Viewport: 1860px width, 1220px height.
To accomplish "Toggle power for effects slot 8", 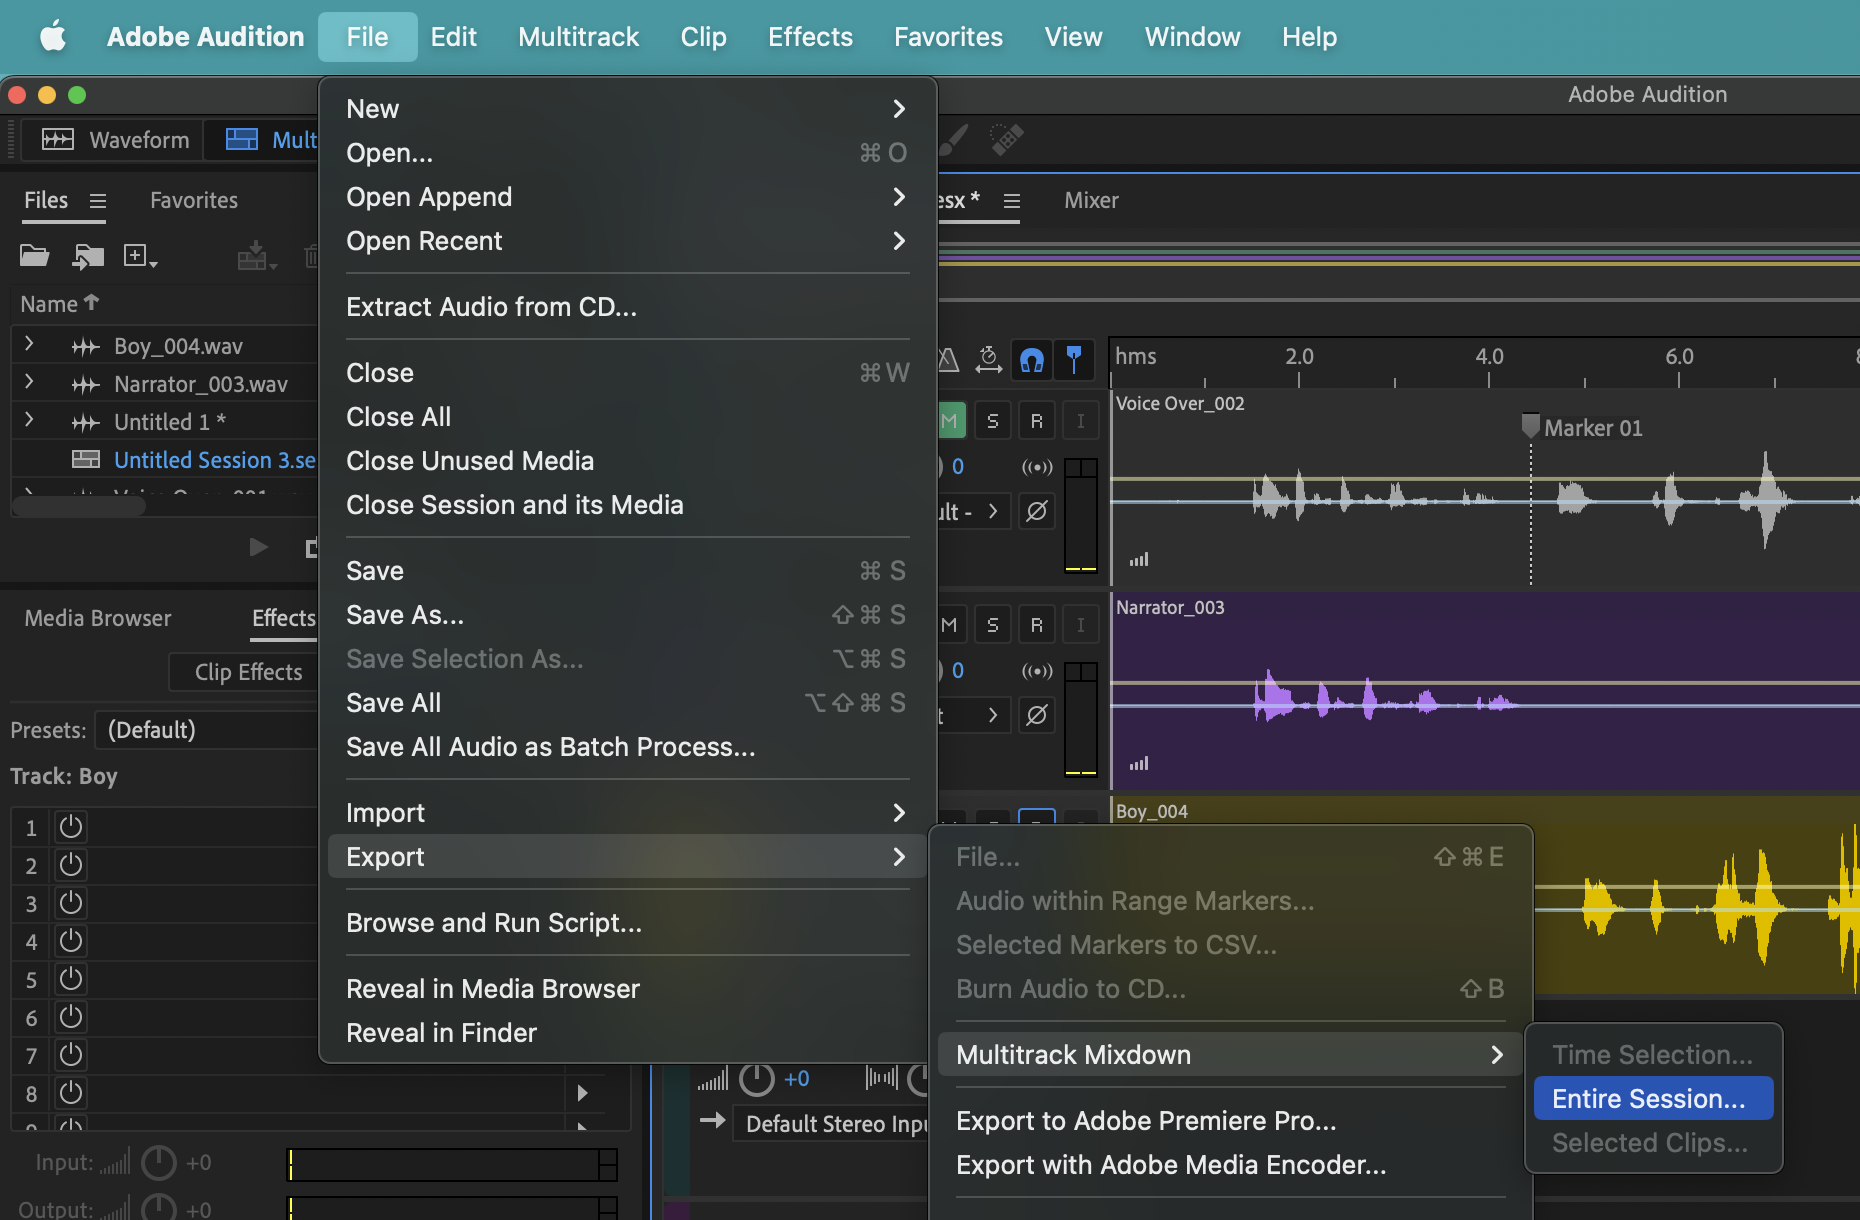I will [71, 1093].
